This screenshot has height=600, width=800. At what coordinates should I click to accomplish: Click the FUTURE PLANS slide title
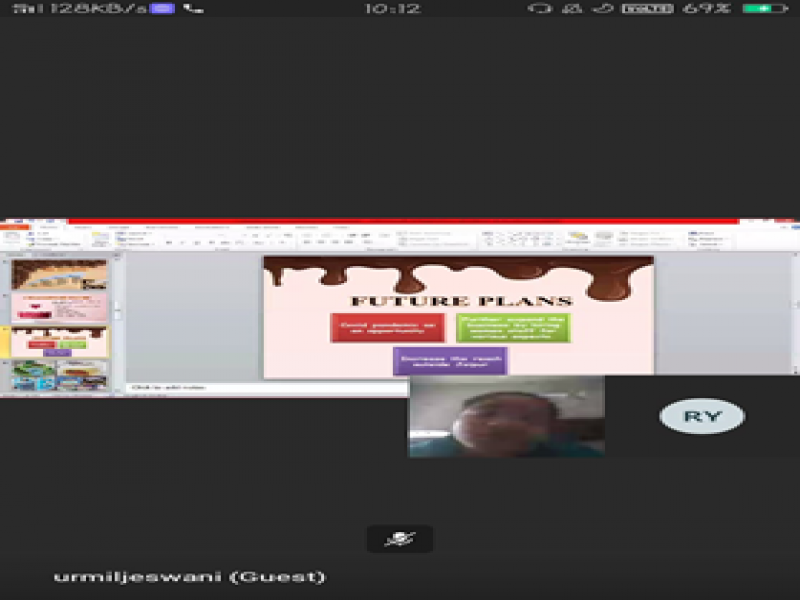[461, 301]
